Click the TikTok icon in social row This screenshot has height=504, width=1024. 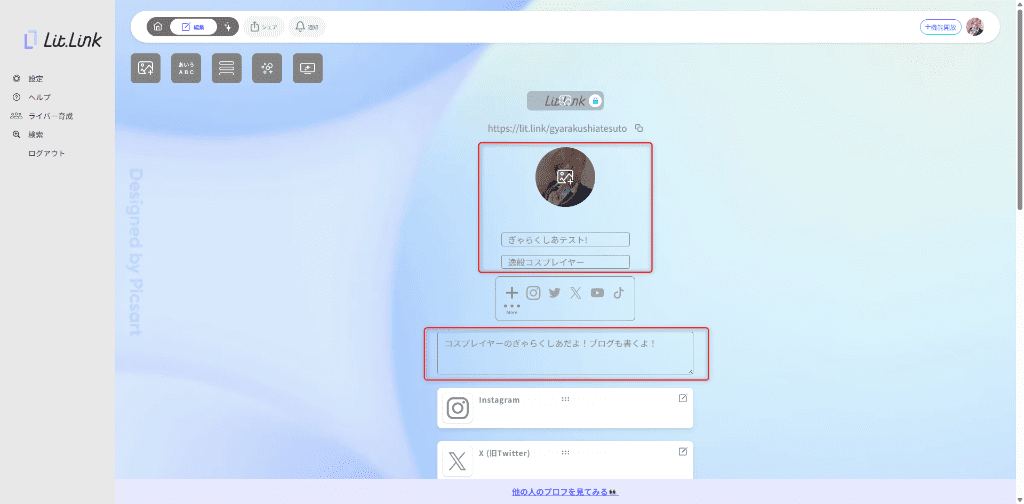pyautogui.click(x=618, y=293)
